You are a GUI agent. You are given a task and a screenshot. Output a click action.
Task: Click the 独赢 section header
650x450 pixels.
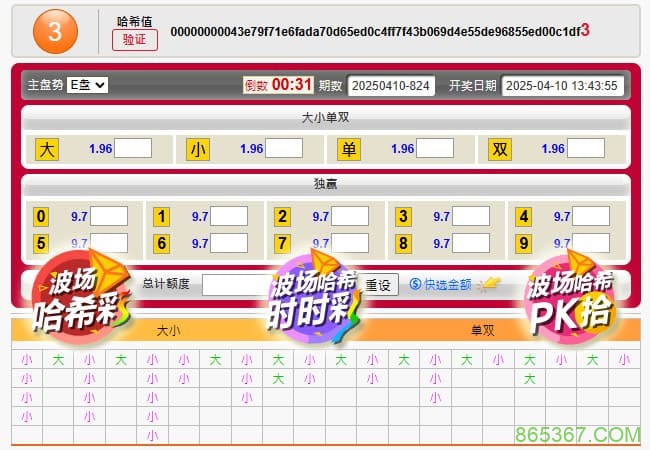coord(326,184)
